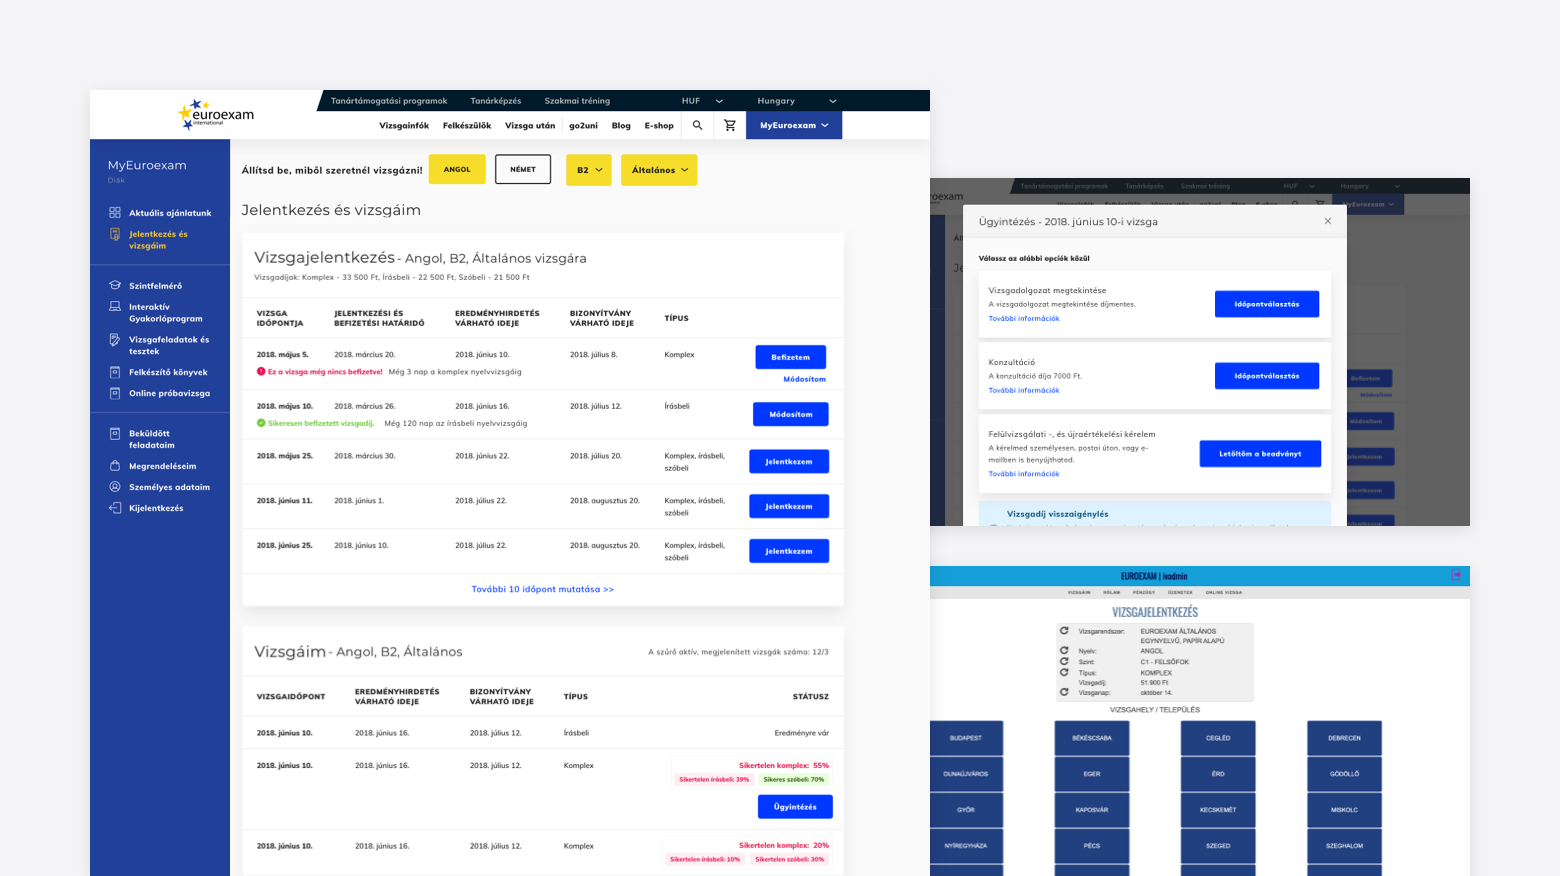Click the Felkészítő könyvek book icon
The image size is (1560, 876).
pos(115,372)
